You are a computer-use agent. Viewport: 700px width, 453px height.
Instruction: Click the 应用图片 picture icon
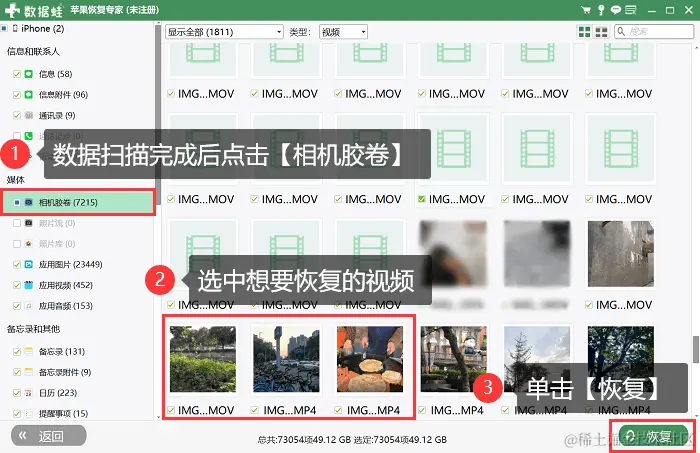[x=29, y=264]
